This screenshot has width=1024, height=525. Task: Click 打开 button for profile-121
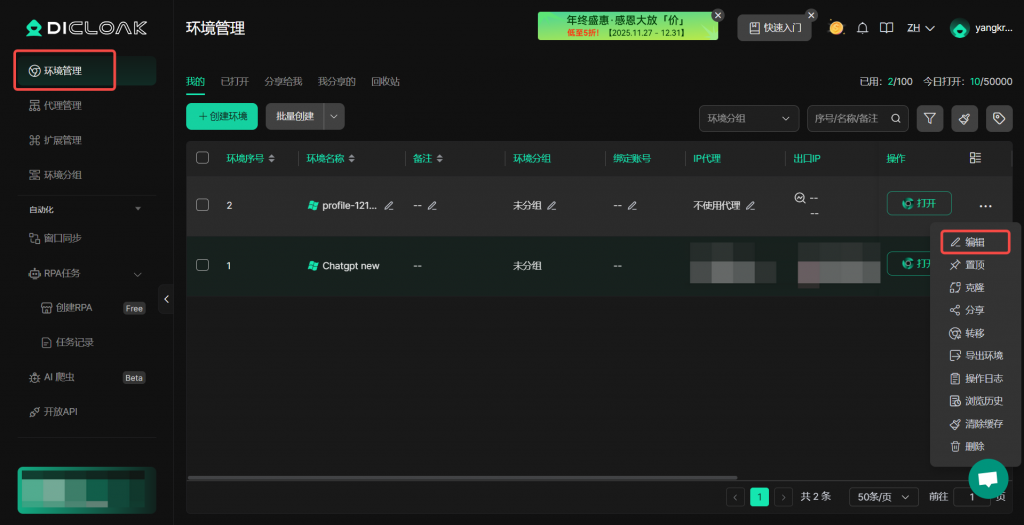[x=918, y=203]
